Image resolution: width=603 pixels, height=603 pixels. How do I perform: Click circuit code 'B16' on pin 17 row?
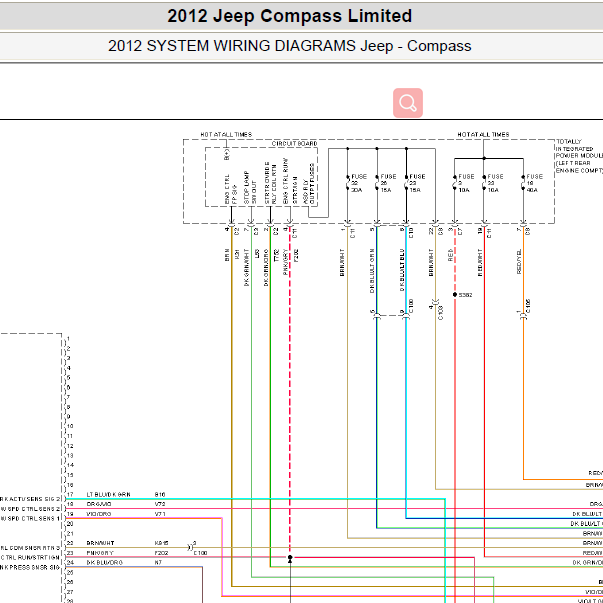click(x=160, y=495)
